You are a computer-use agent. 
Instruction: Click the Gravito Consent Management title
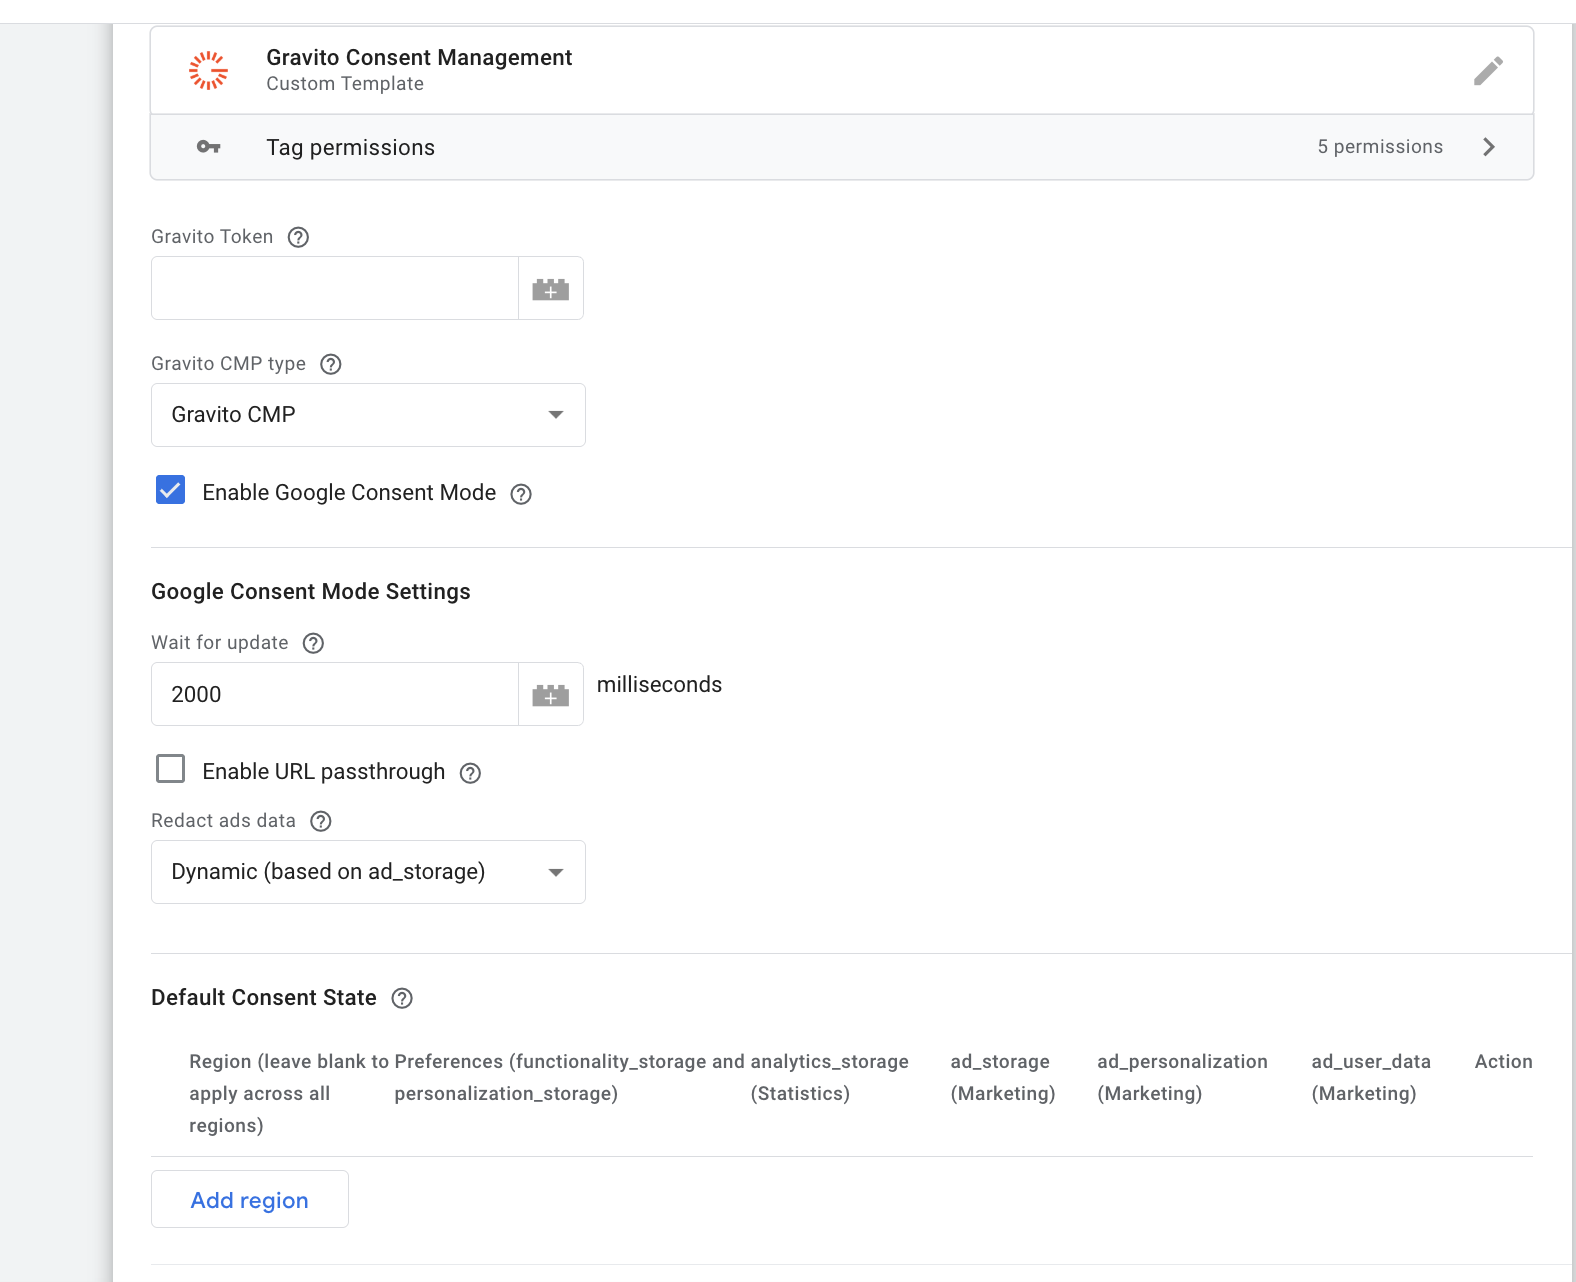[419, 58]
